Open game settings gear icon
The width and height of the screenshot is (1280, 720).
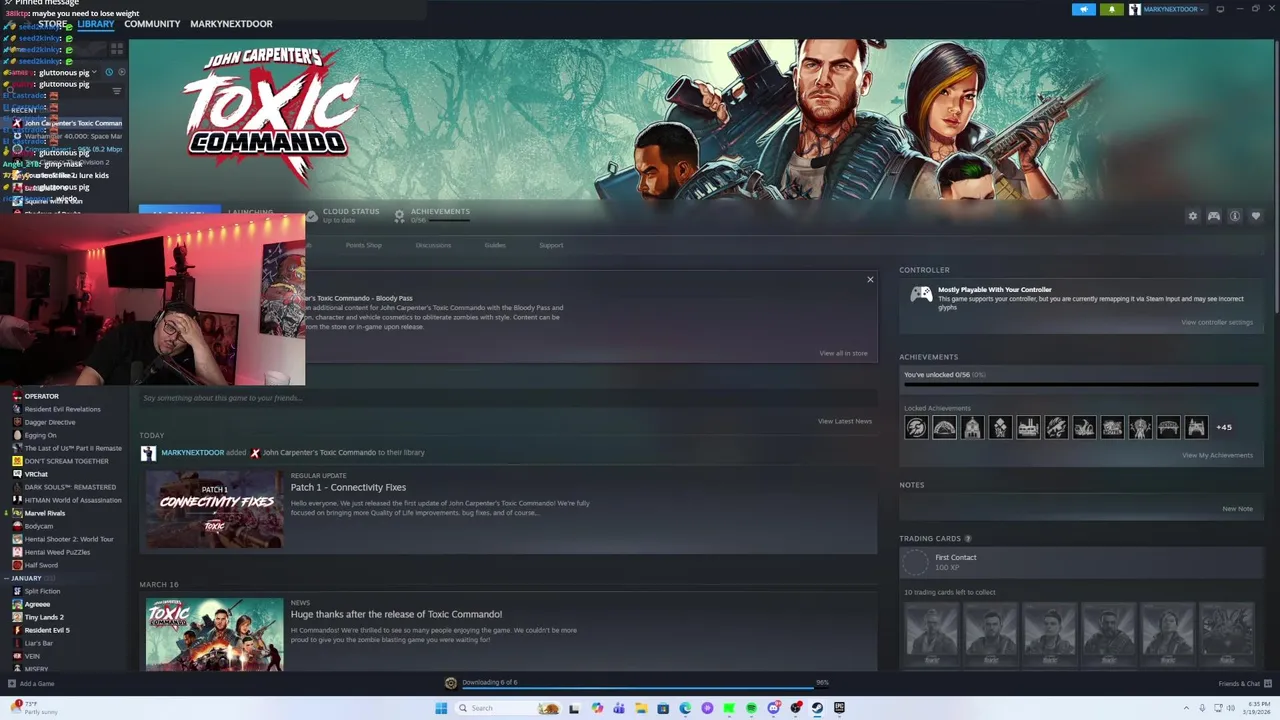1192,216
